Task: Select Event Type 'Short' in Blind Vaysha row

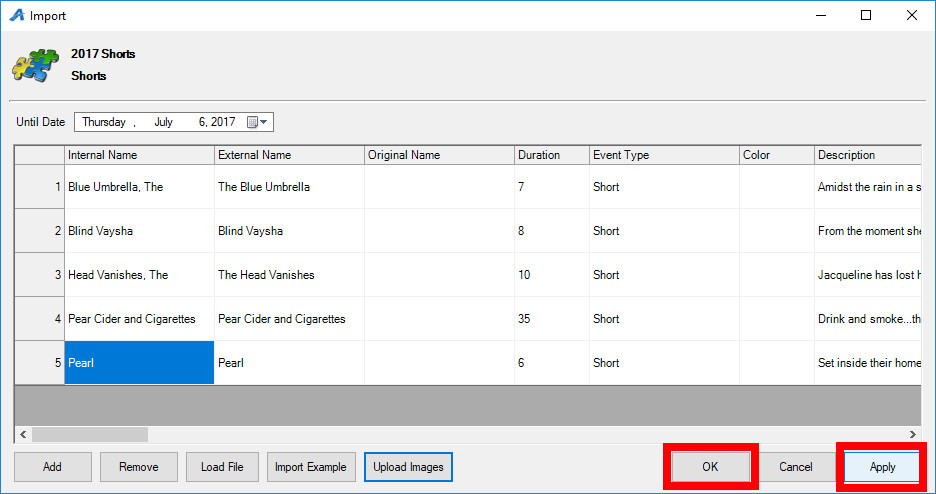Action: point(664,231)
